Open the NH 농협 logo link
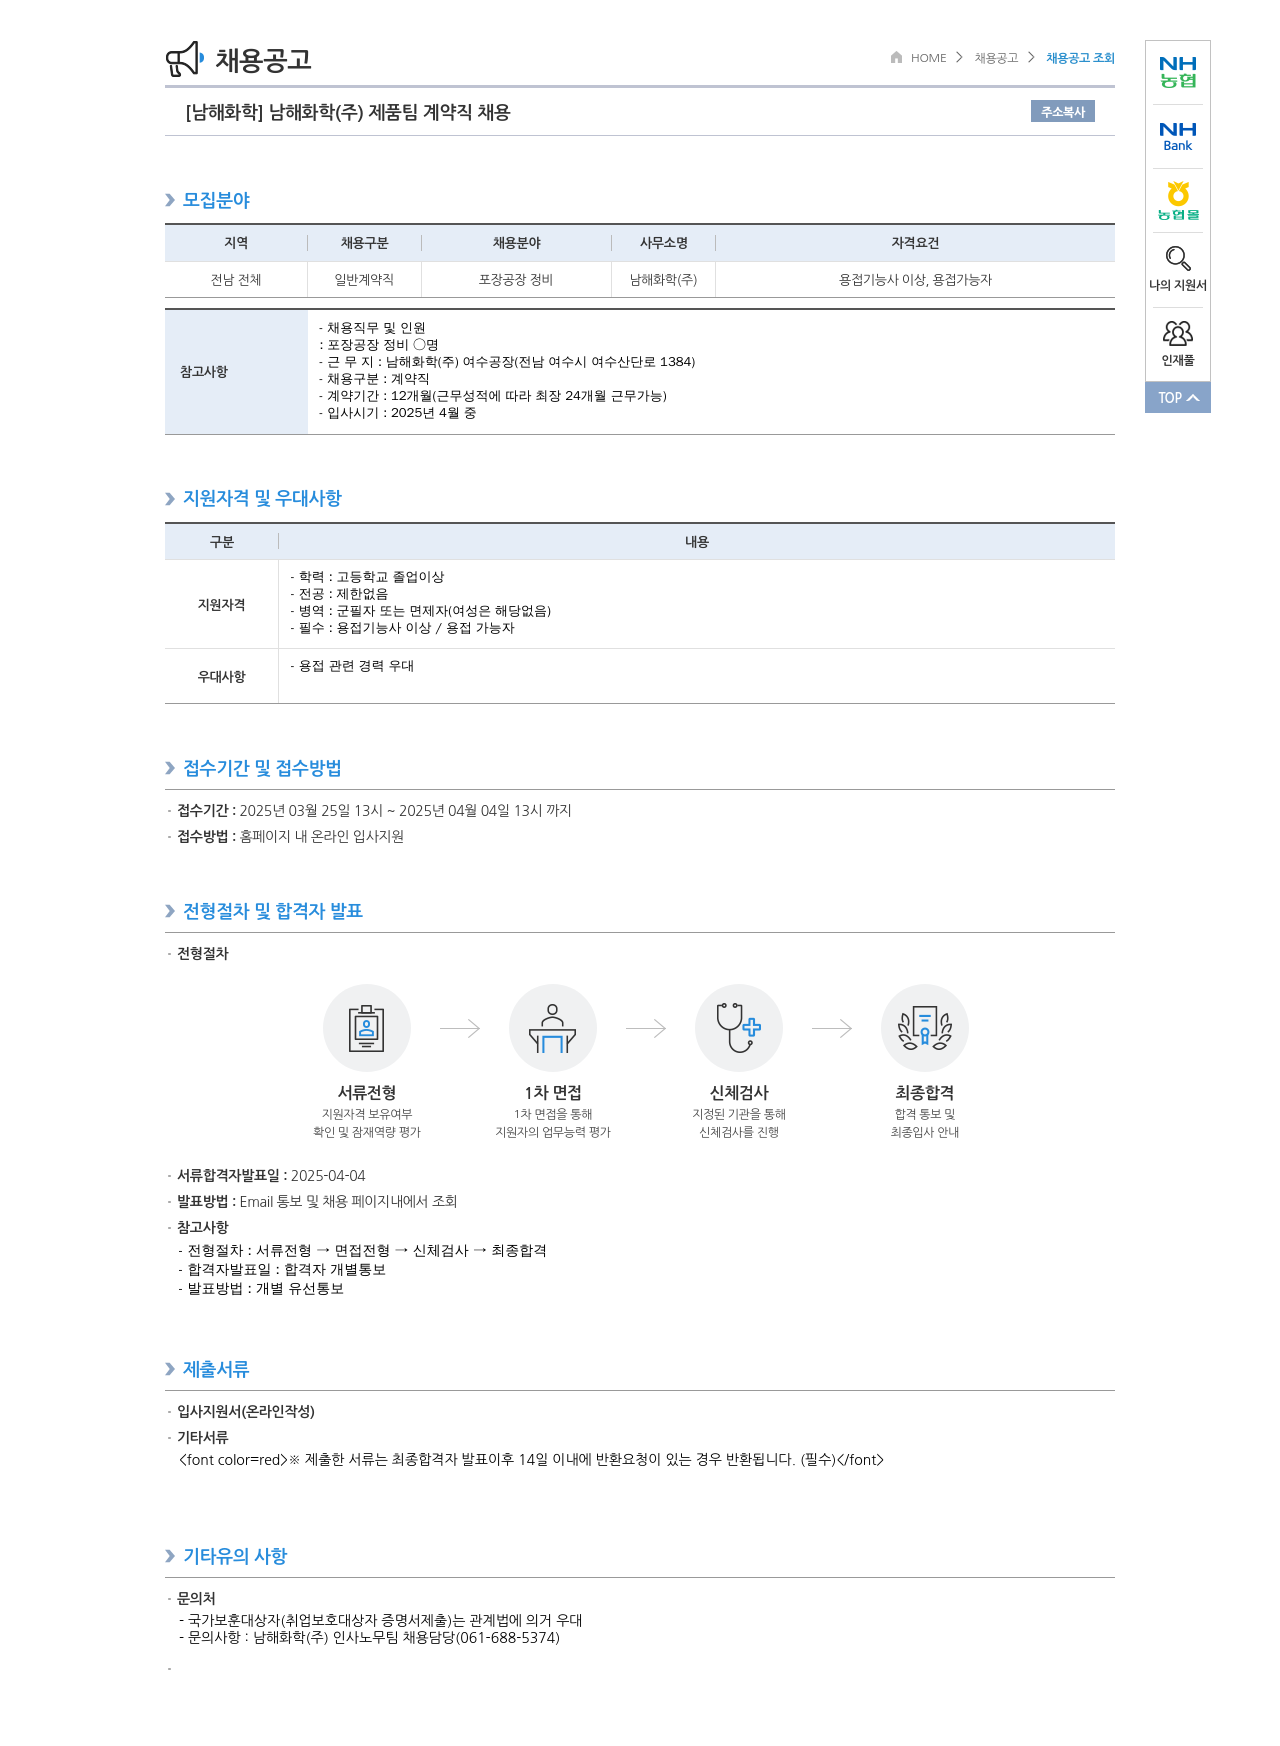 tap(1178, 72)
